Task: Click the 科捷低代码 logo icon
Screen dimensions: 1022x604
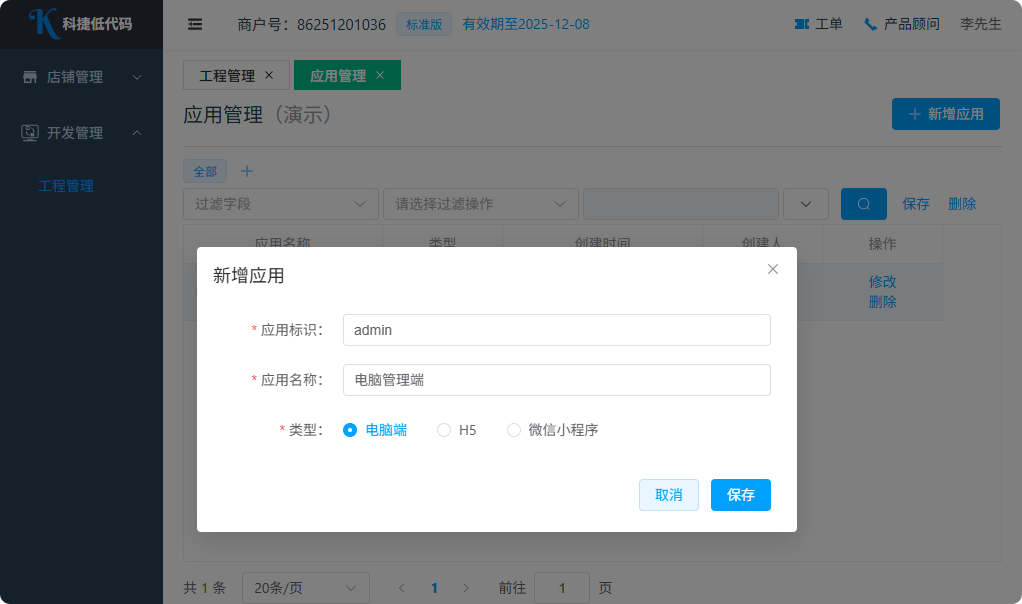Action: (43, 23)
